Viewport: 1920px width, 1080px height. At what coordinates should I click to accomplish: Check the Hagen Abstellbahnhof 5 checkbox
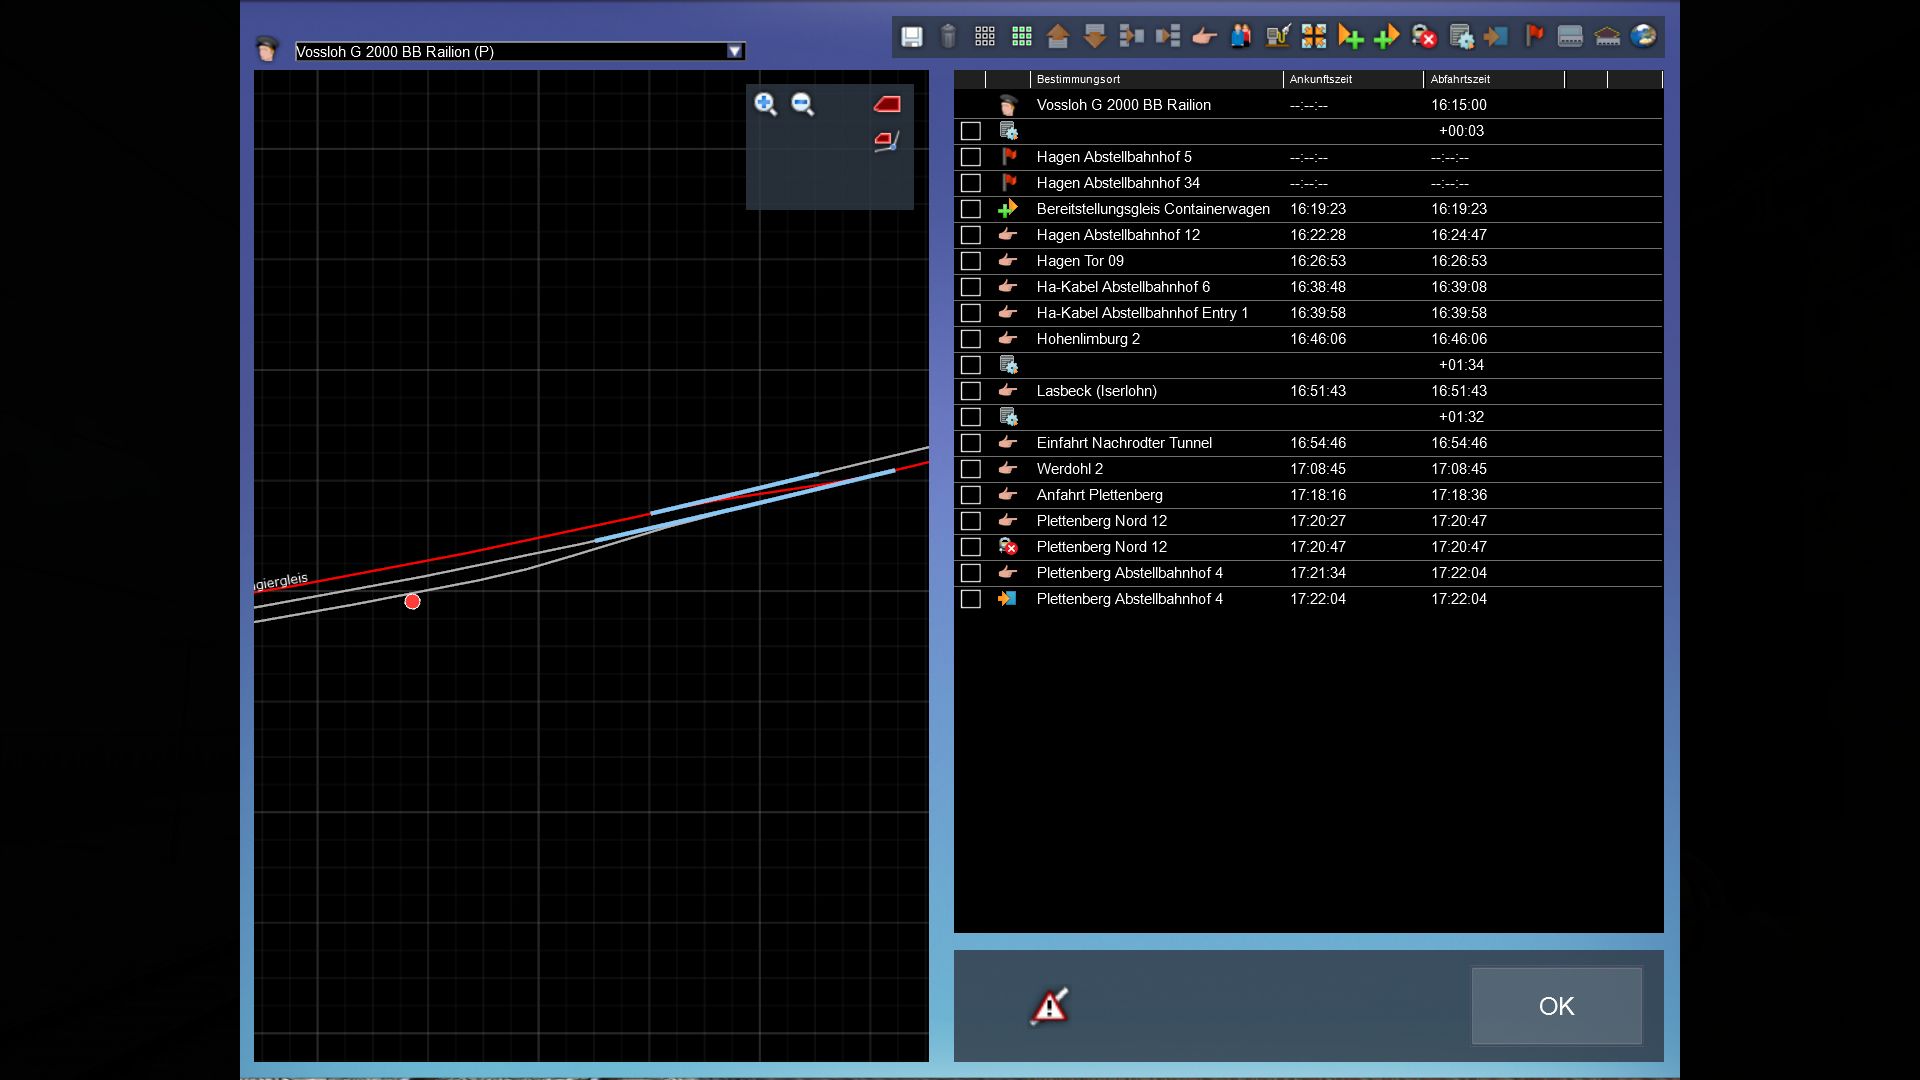pyautogui.click(x=970, y=157)
